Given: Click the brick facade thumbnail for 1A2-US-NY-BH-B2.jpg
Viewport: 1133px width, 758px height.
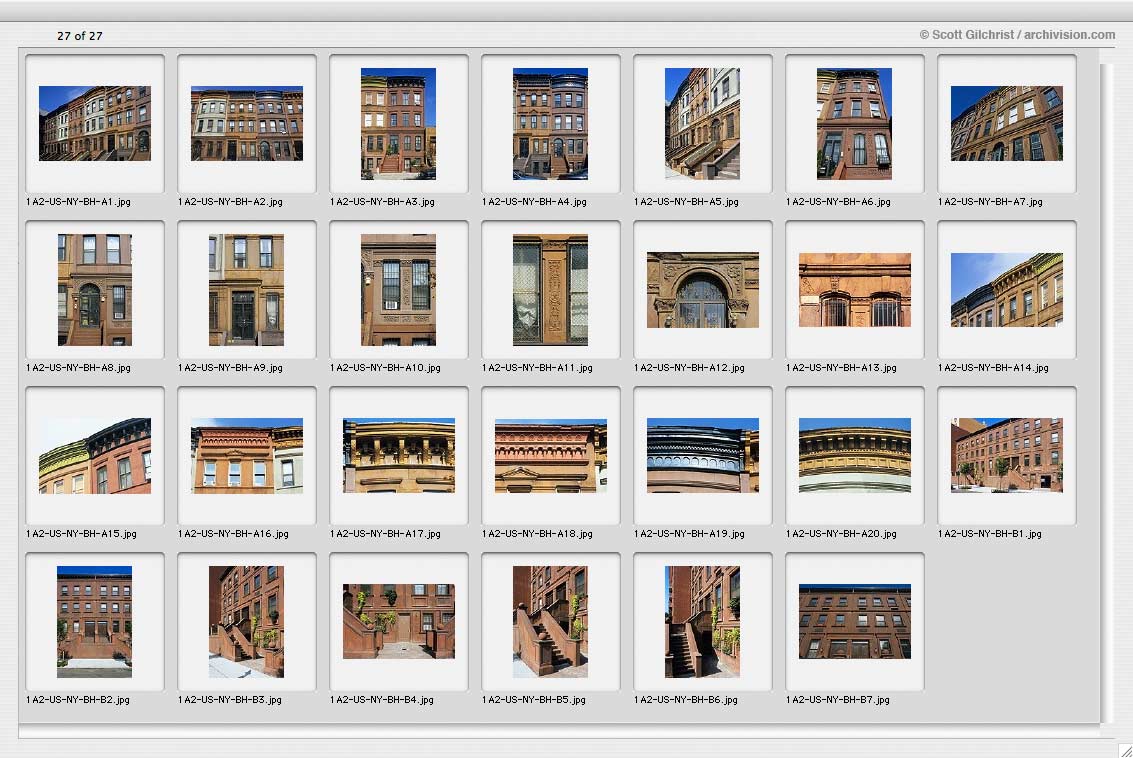Looking at the screenshot, I should pyautogui.click(x=95, y=622).
